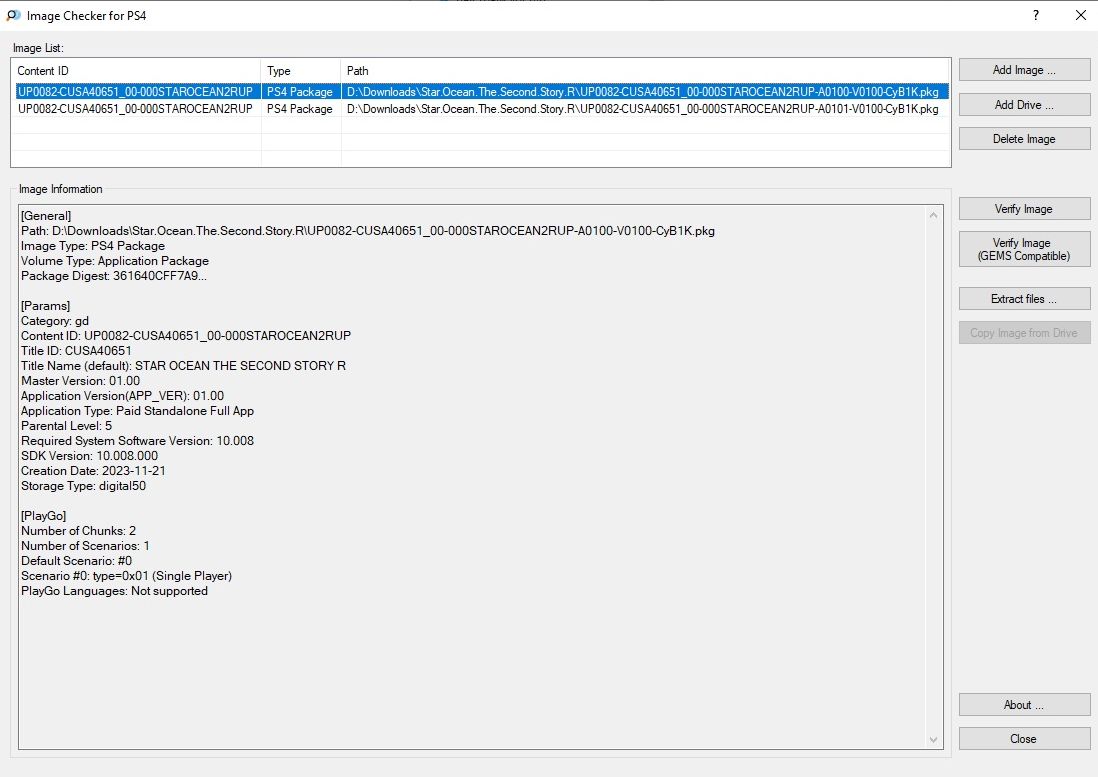Click the Category: gd line
The width and height of the screenshot is (1098, 777).
(55, 321)
